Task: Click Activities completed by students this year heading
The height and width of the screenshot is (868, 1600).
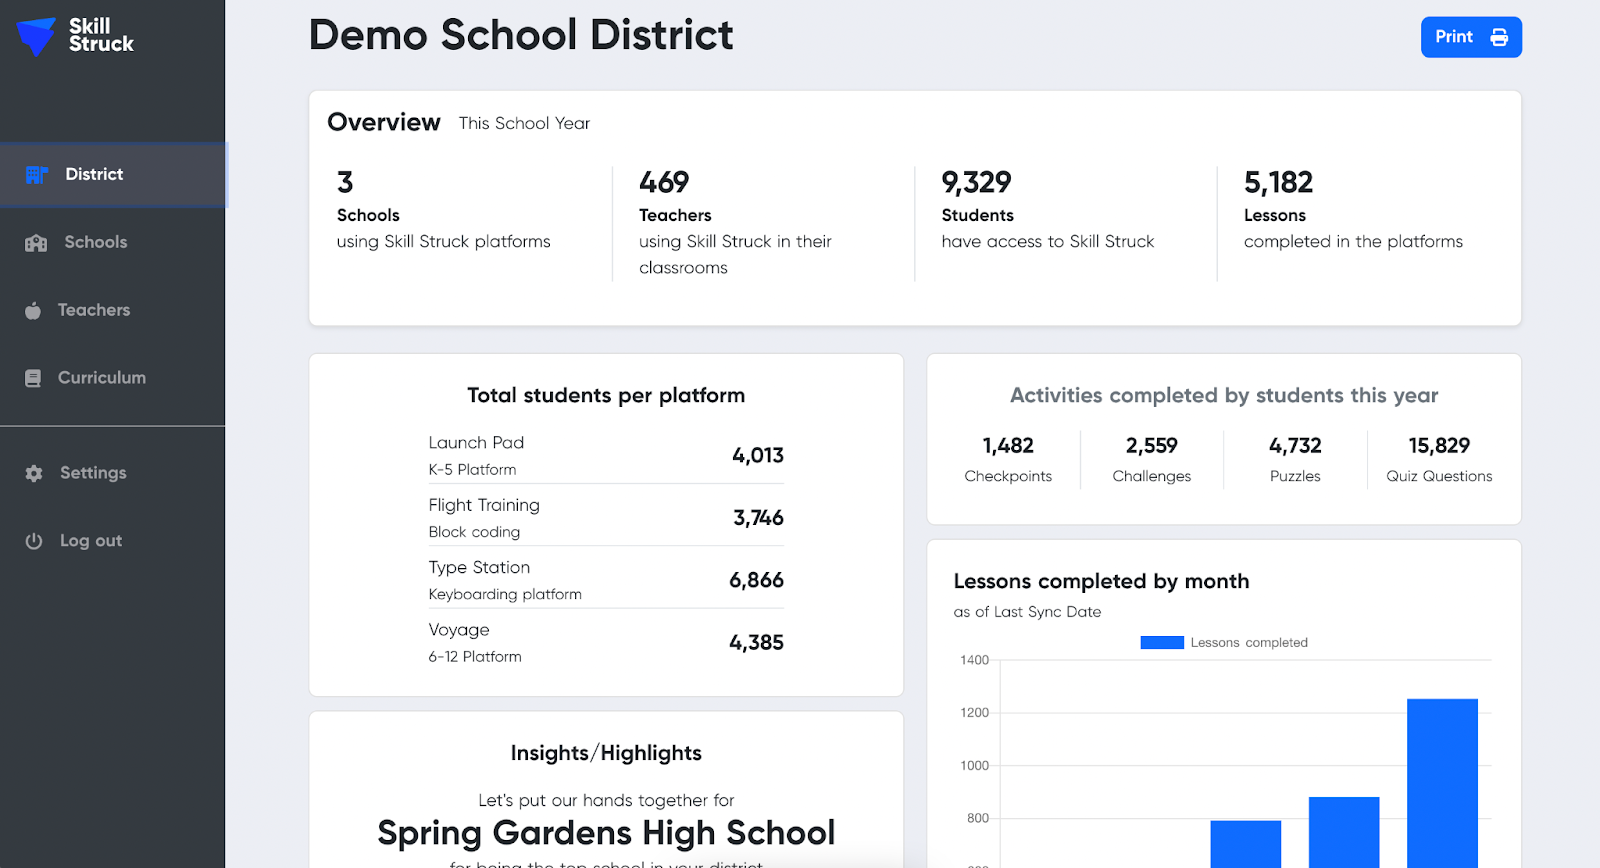Action: (x=1224, y=395)
